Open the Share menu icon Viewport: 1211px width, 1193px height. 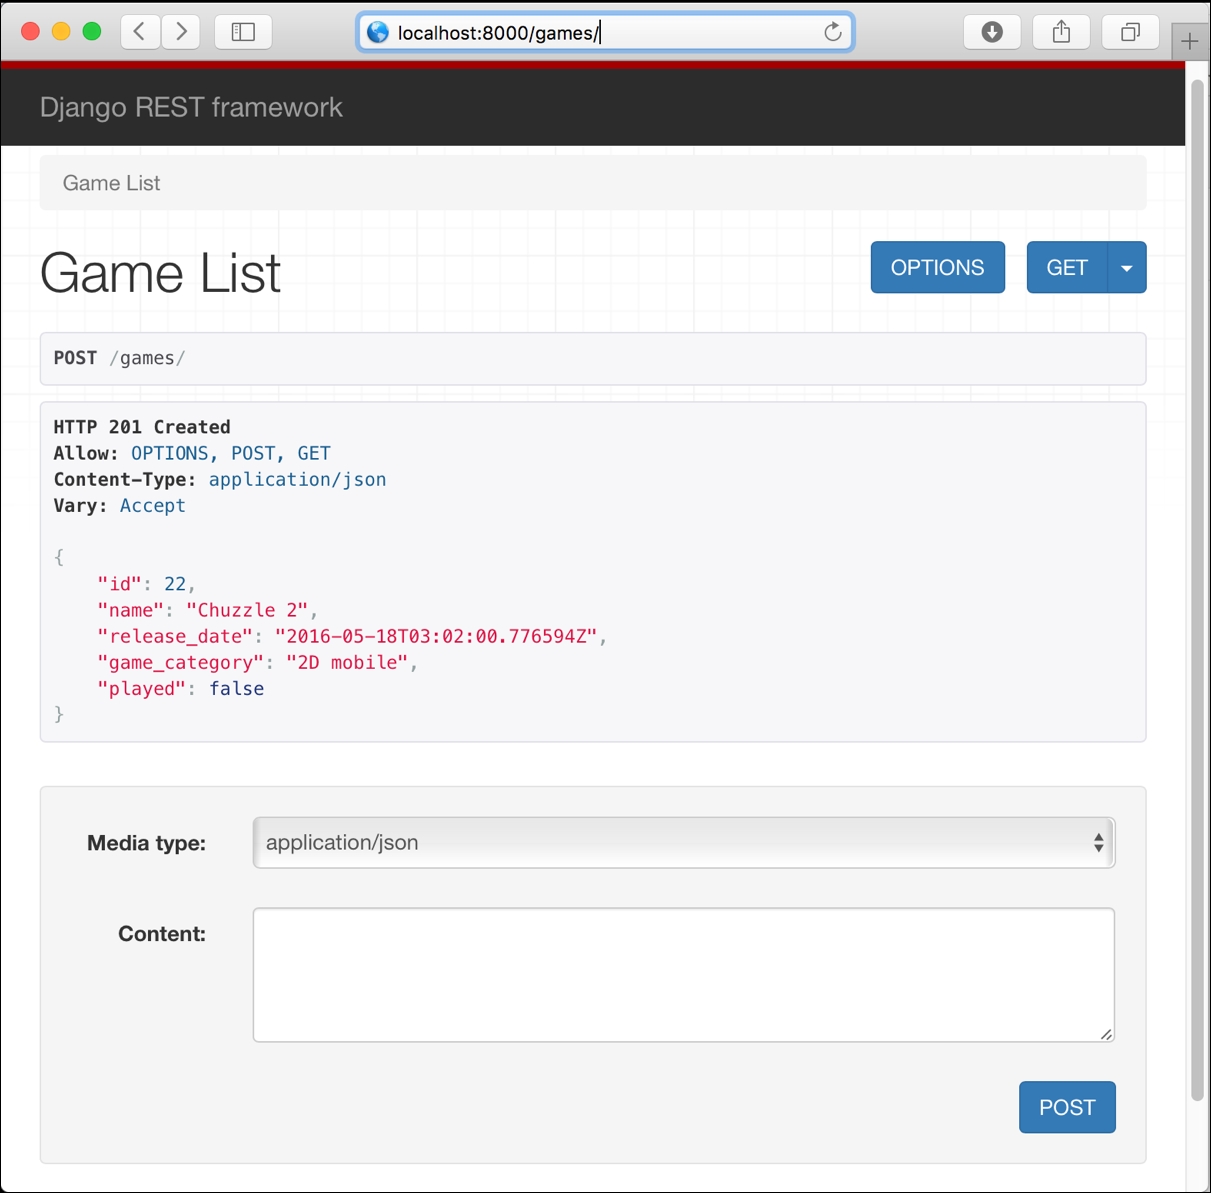tap(1061, 32)
